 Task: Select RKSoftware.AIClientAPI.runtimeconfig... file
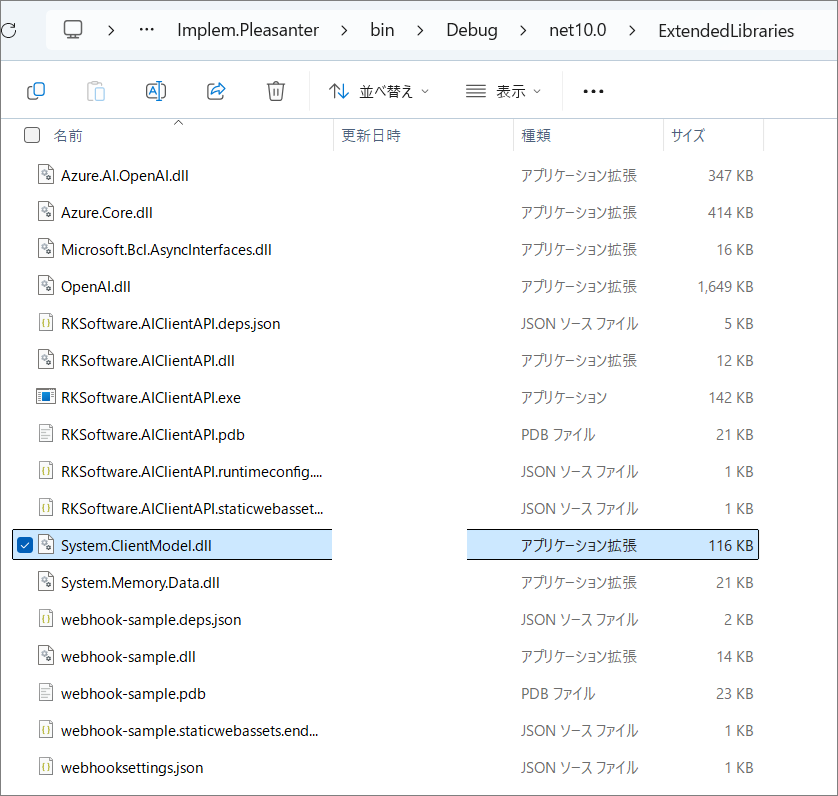(191, 472)
